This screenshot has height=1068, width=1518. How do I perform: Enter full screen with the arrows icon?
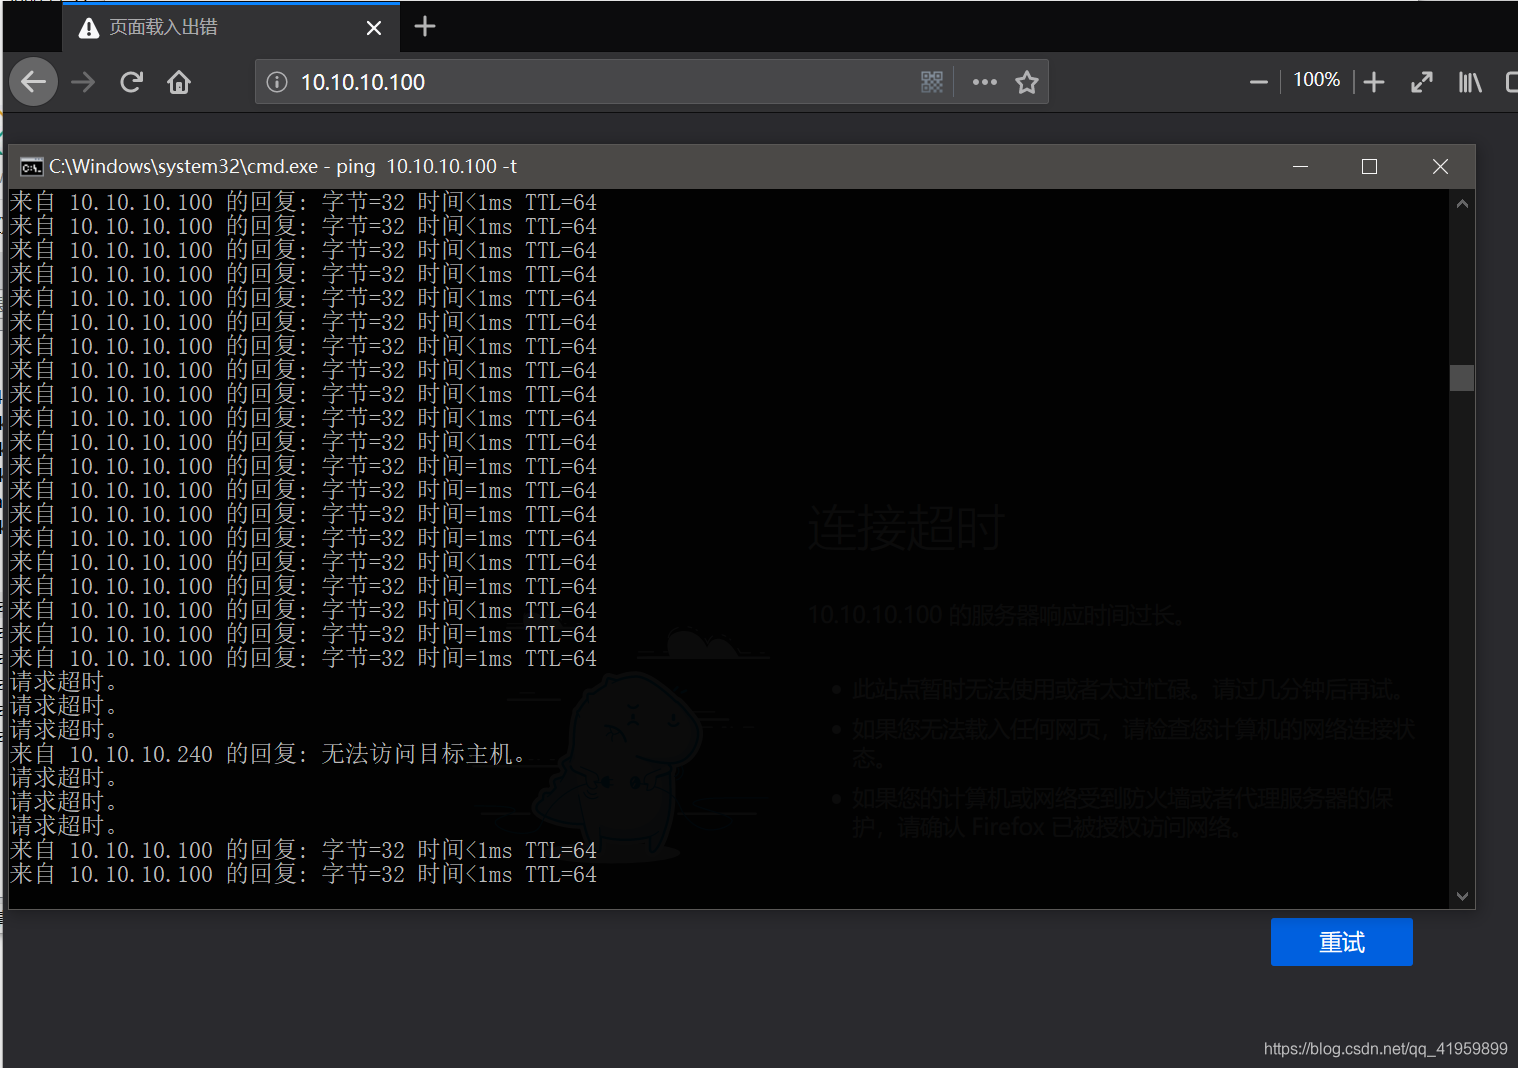[x=1422, y=82]
